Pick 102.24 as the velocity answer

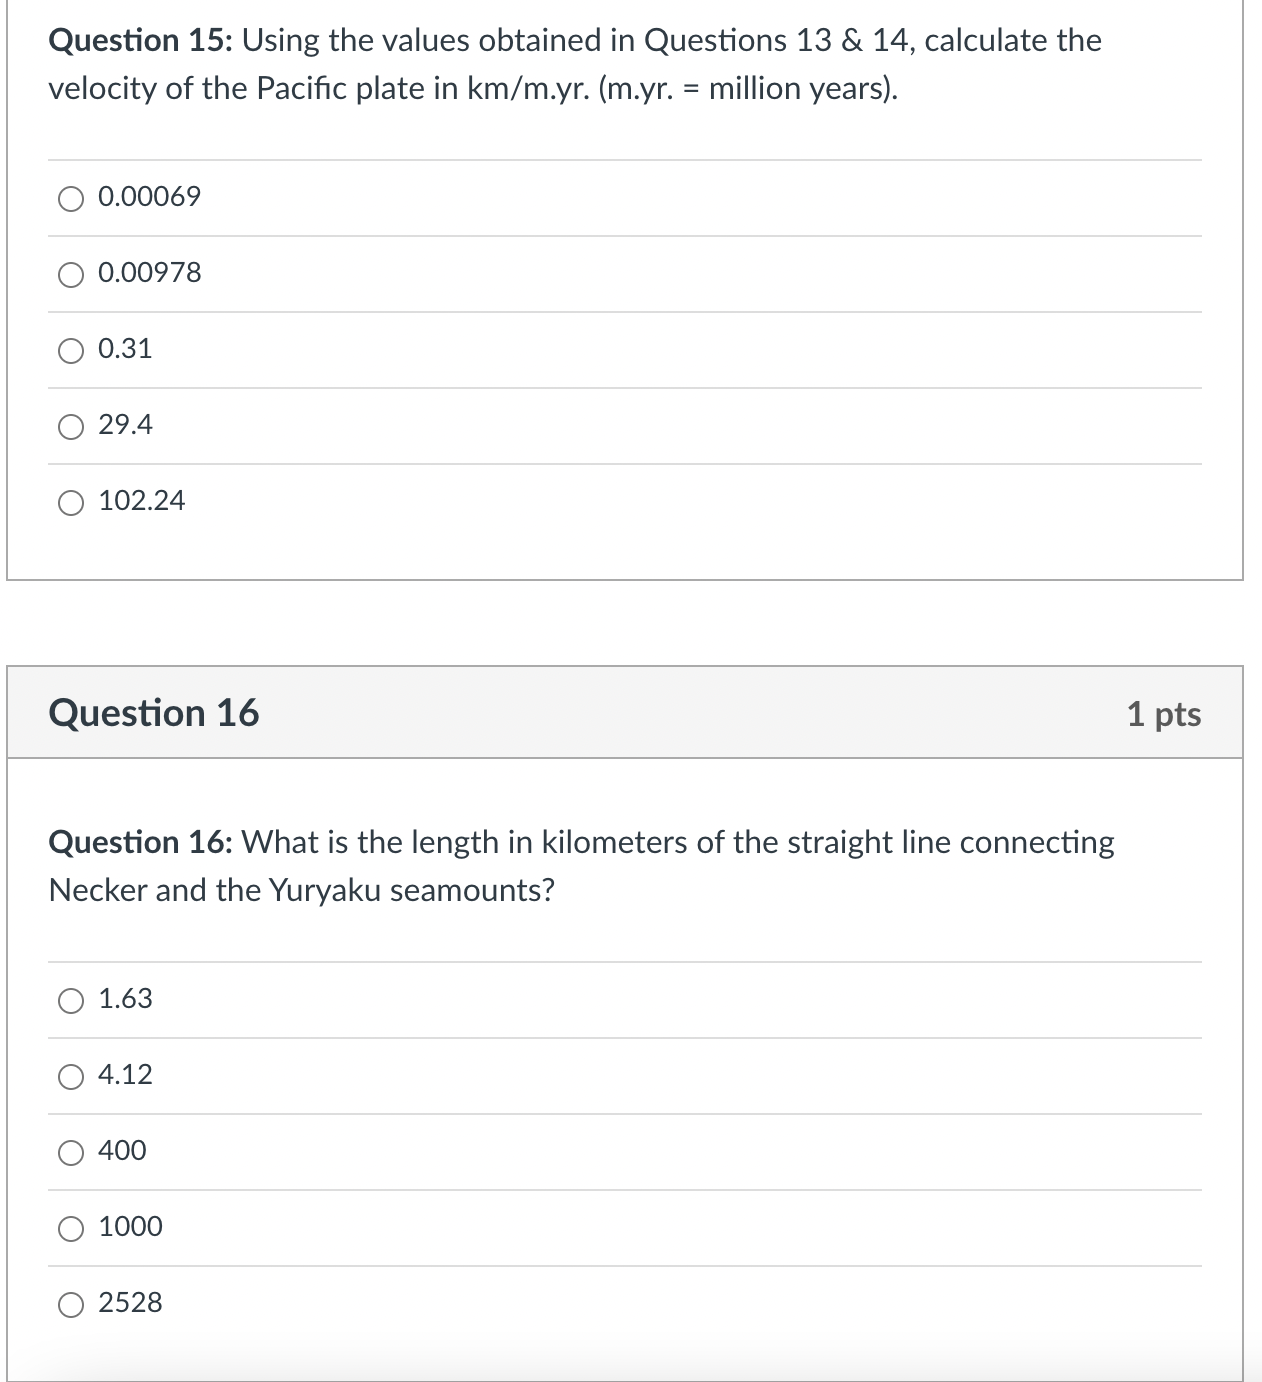tap(69, 502)
